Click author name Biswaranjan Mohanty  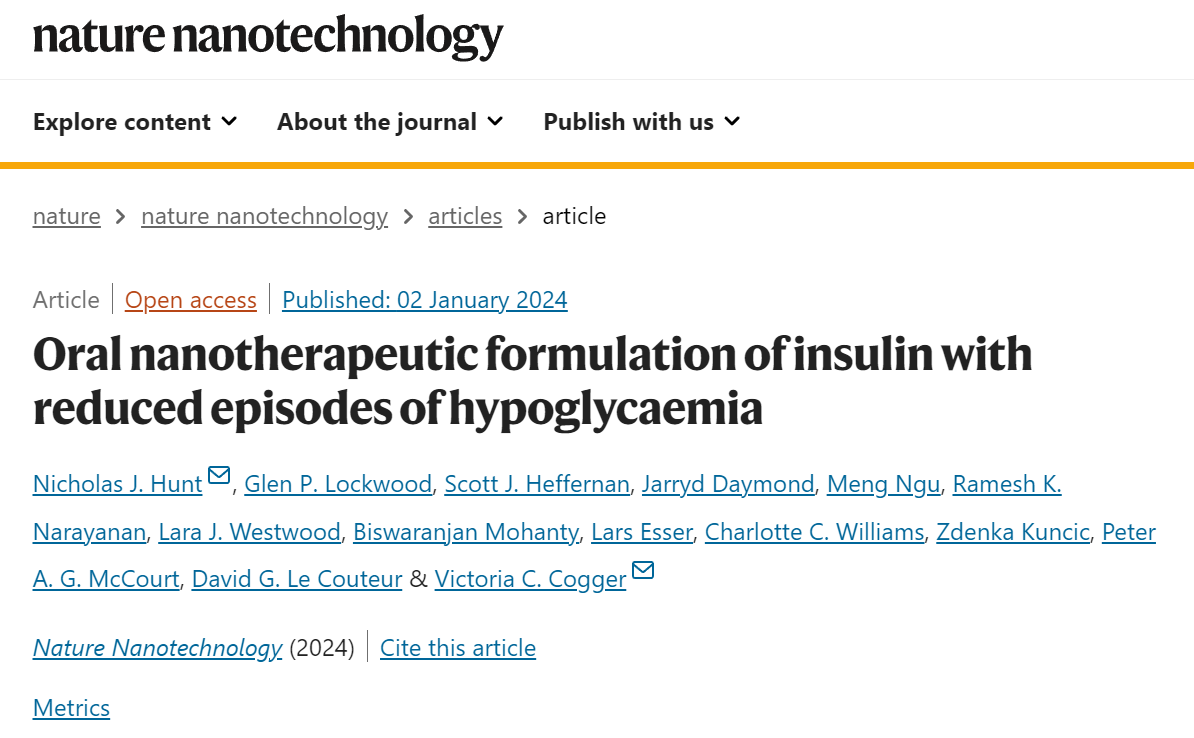click(466, 532)
